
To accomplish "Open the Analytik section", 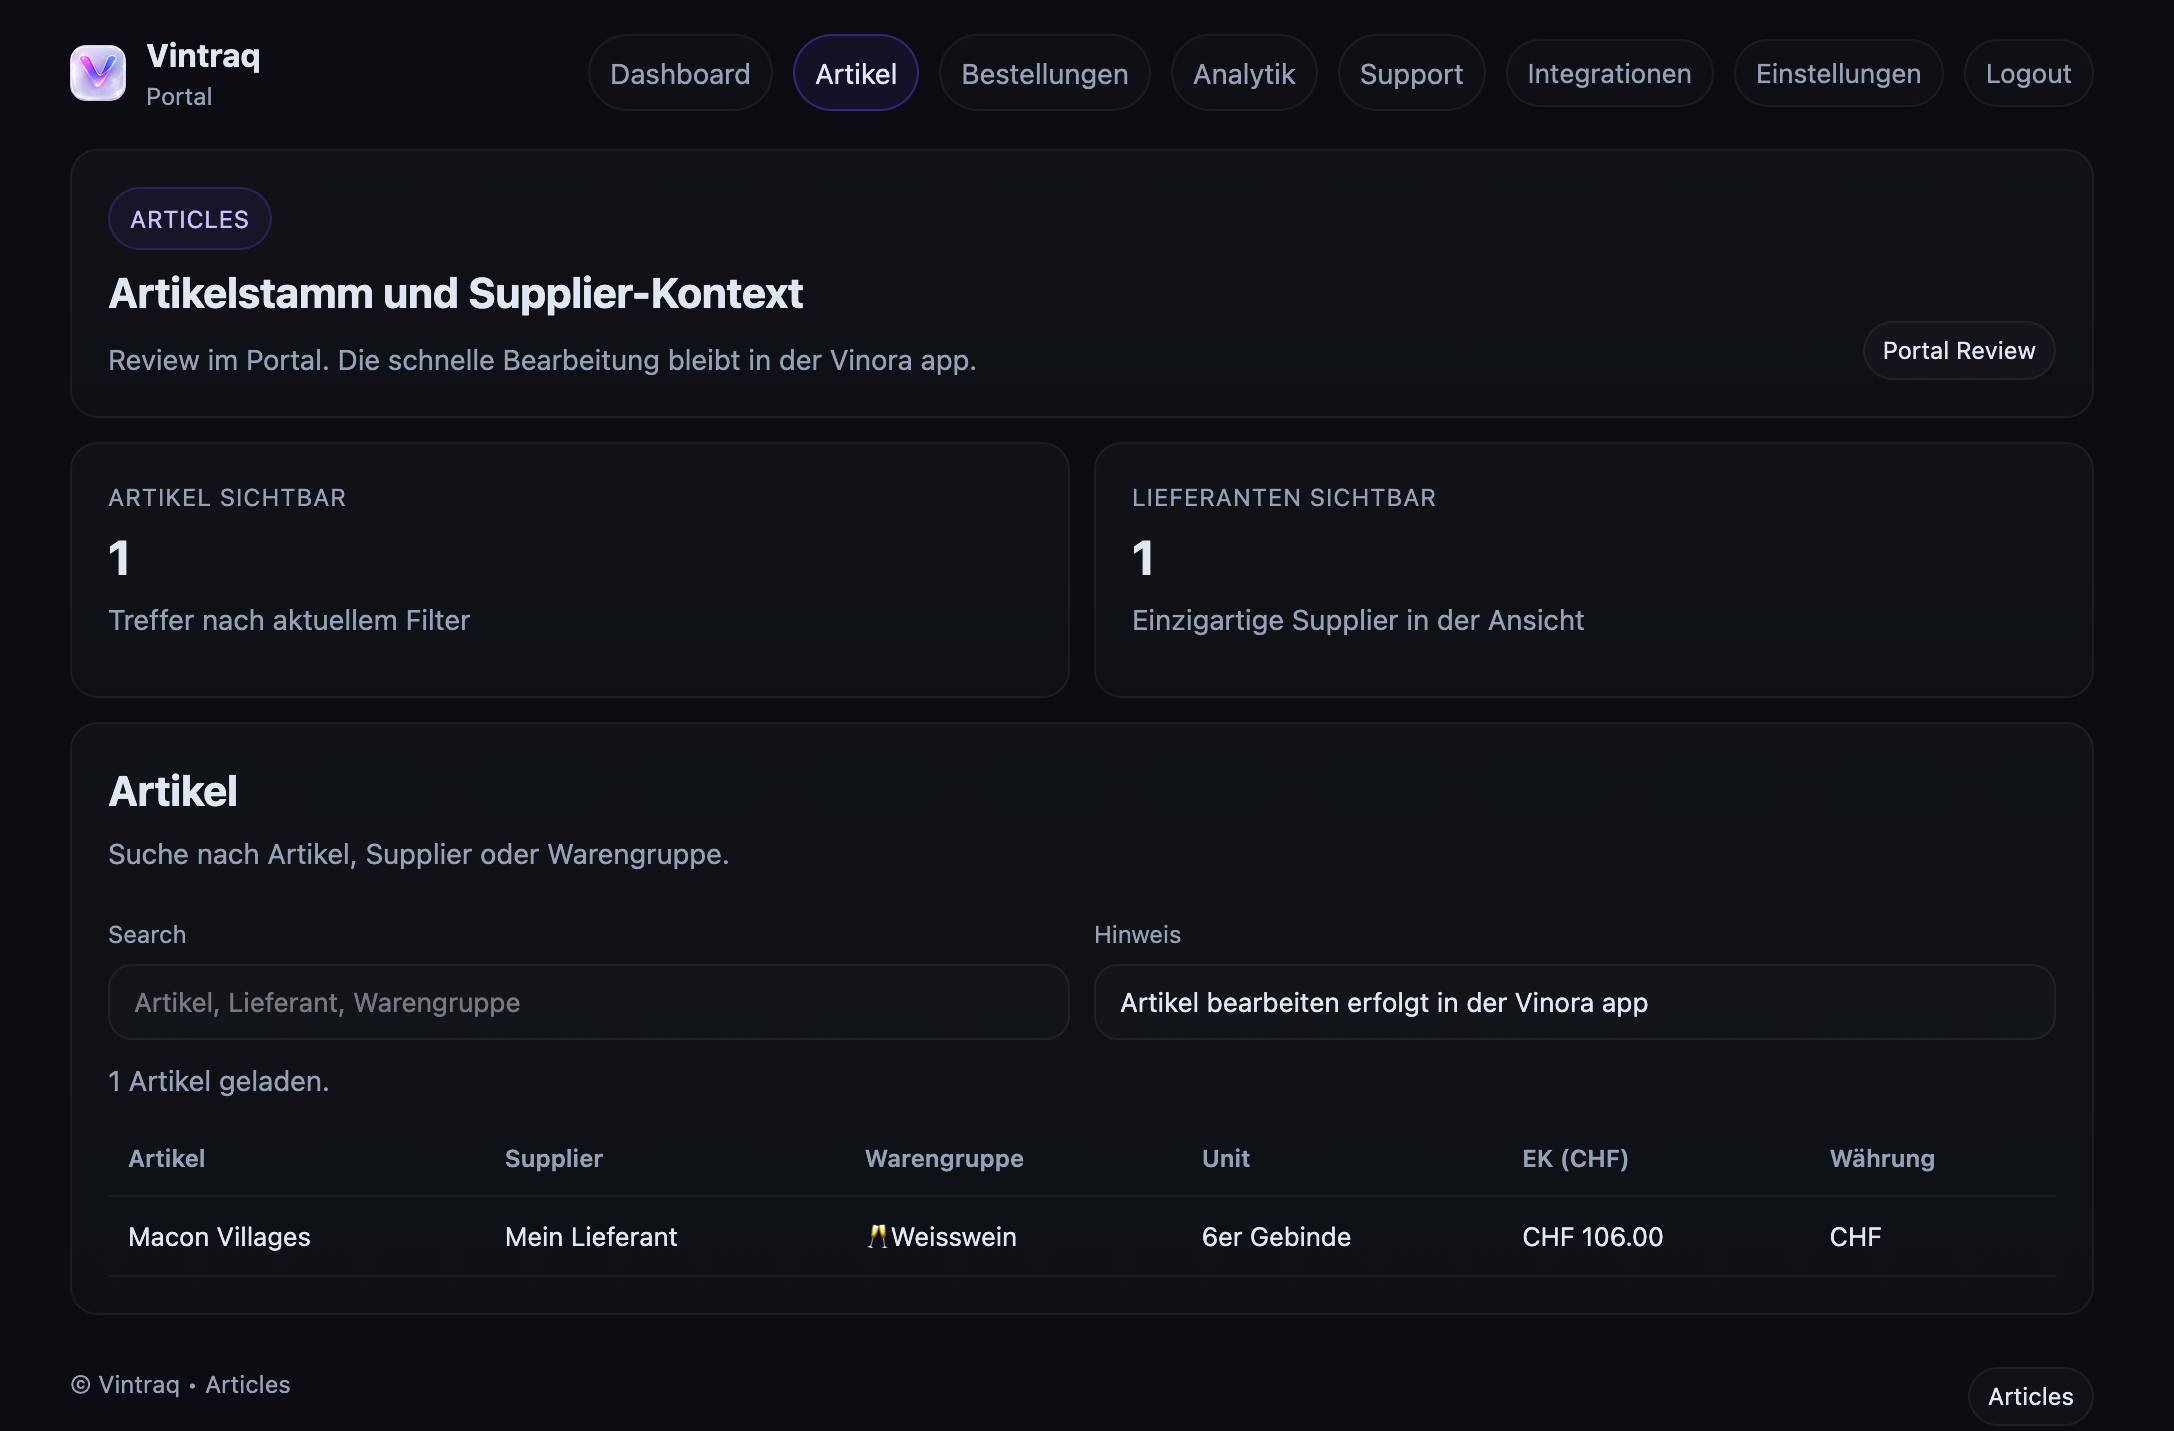I will 1244,74.
